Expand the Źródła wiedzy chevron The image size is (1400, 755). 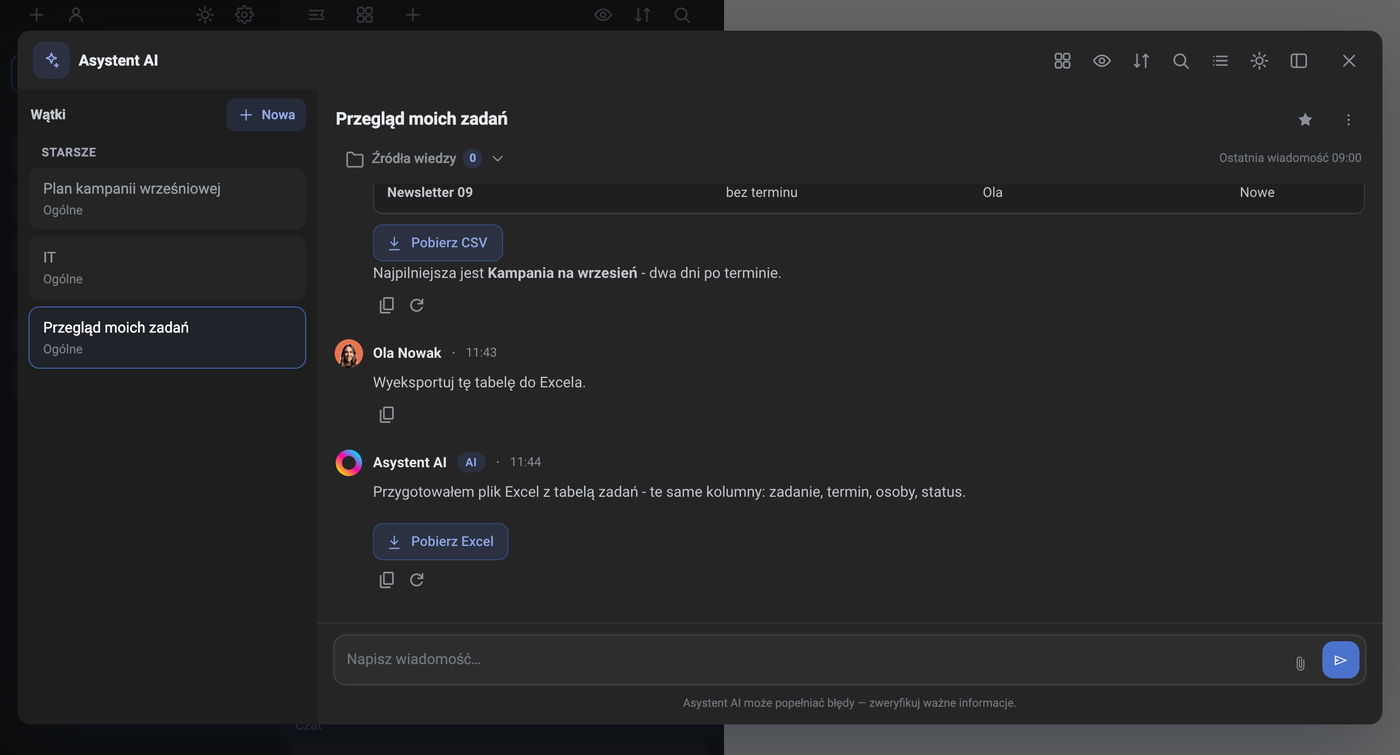497,158
